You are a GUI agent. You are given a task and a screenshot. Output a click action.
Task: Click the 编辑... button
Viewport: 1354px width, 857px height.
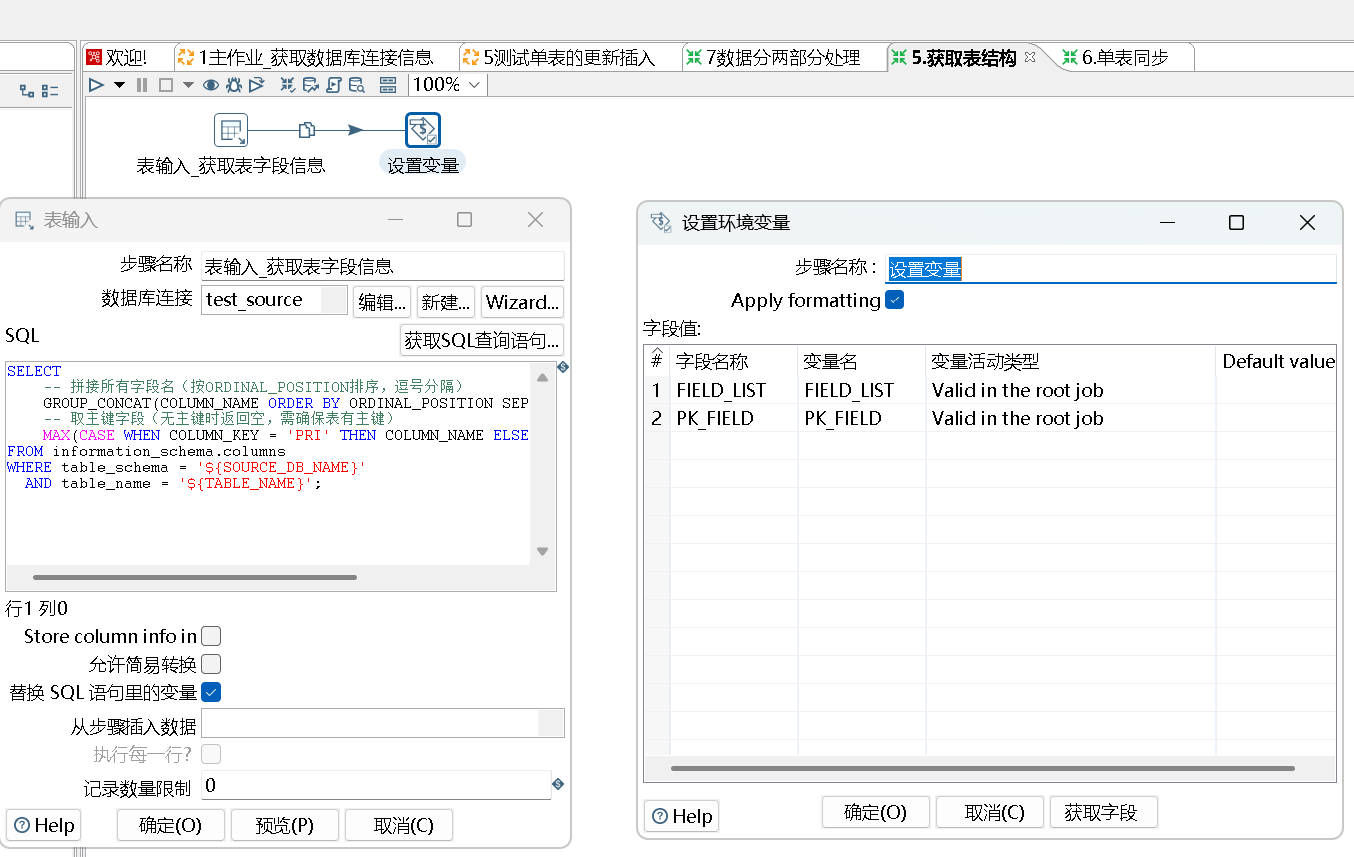tap(382, 302)
